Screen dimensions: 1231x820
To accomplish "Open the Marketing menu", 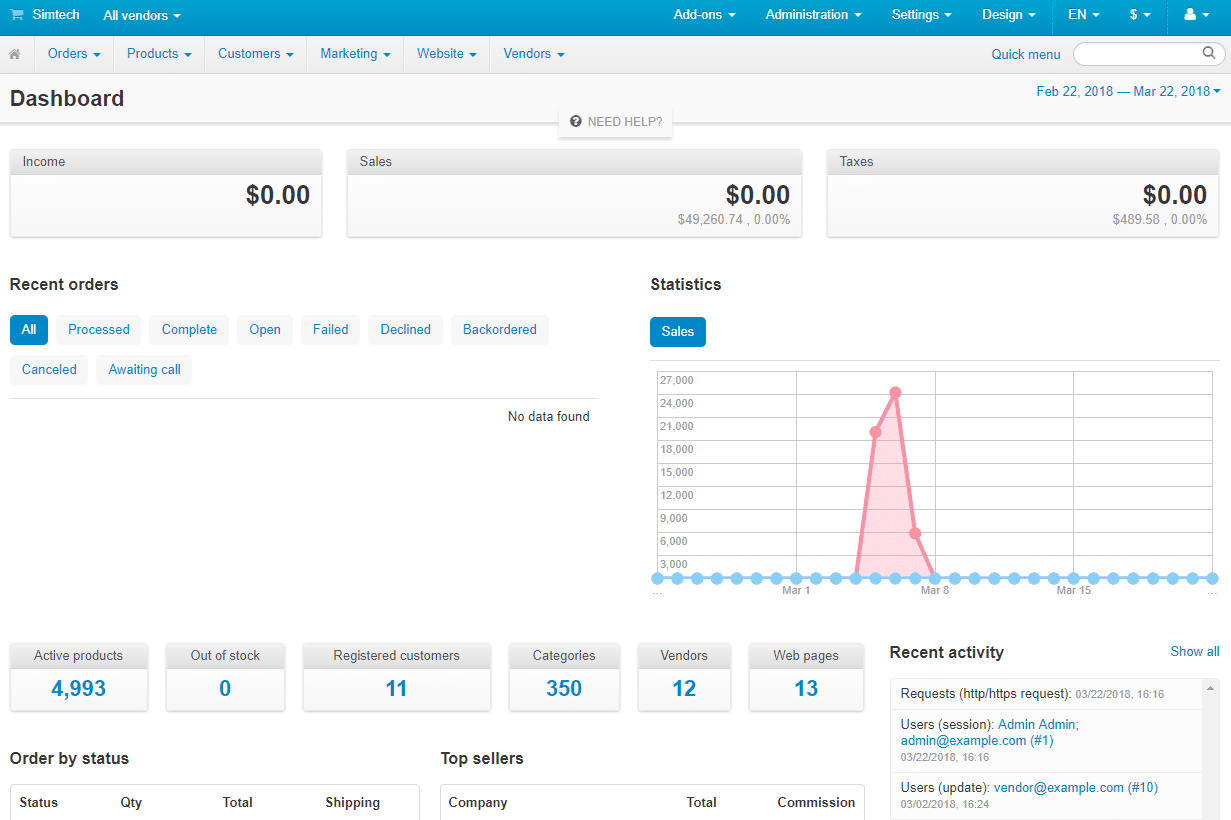I will [x=354, y=53].
